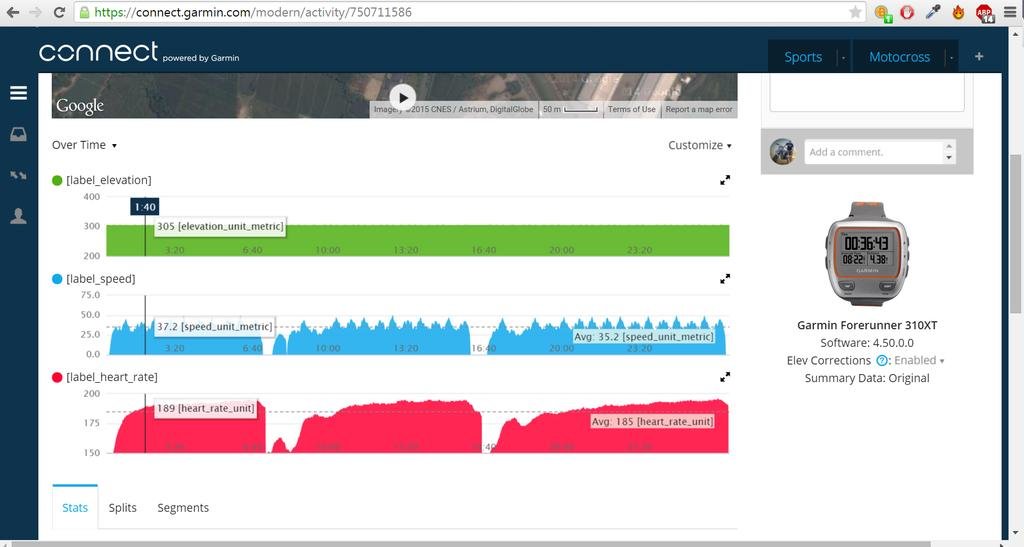Switch to the Splits tab
The height and width of the screenshot is (547, 1024).
coord(122,508)
